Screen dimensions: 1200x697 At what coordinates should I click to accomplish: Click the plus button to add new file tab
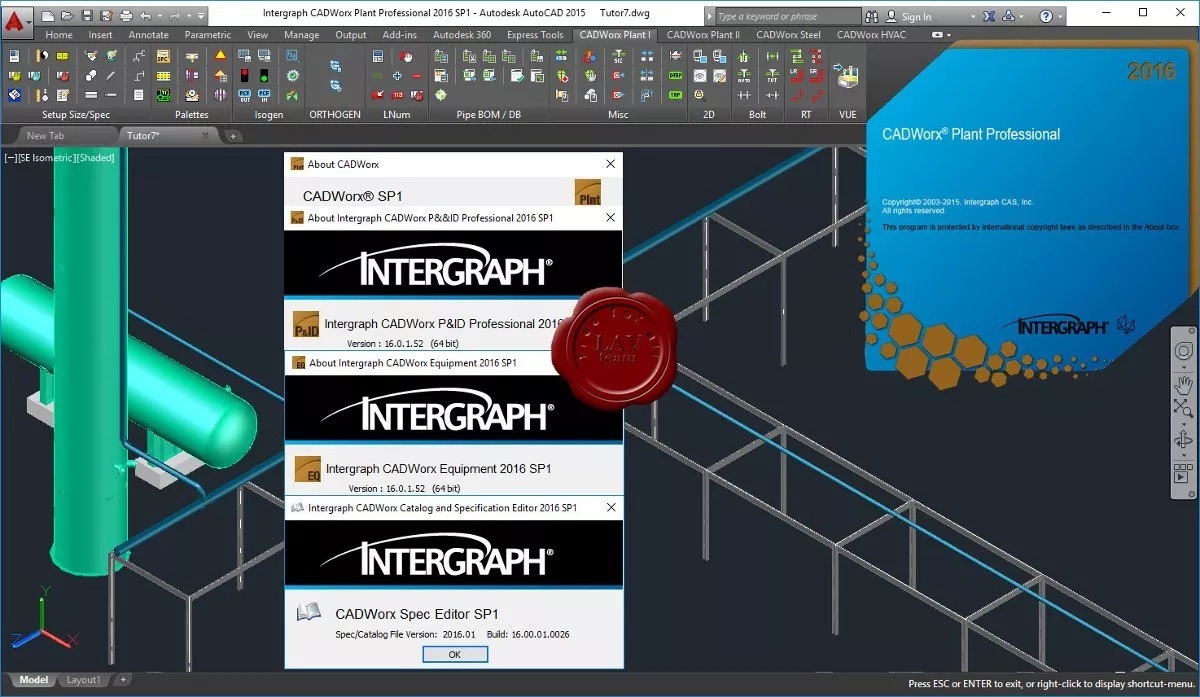click(x=233, y=136)
